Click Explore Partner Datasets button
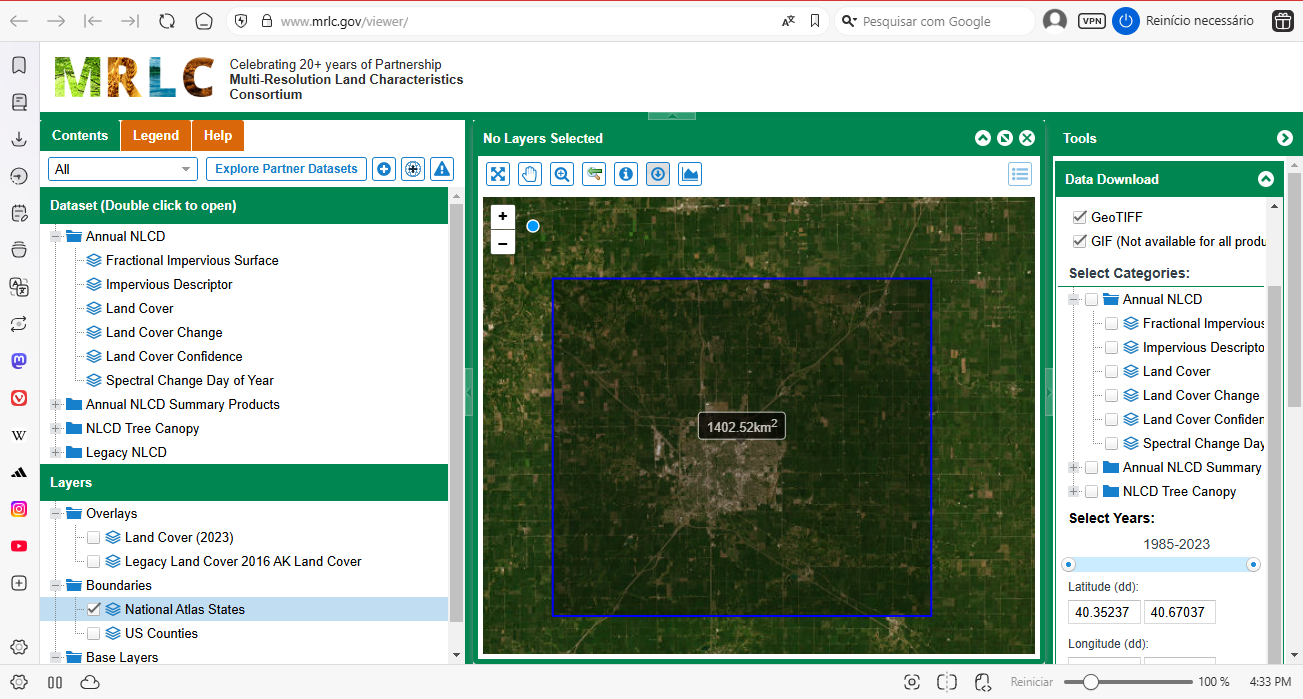The width and height of the screenshot is (1303, 699). (286, 169)
